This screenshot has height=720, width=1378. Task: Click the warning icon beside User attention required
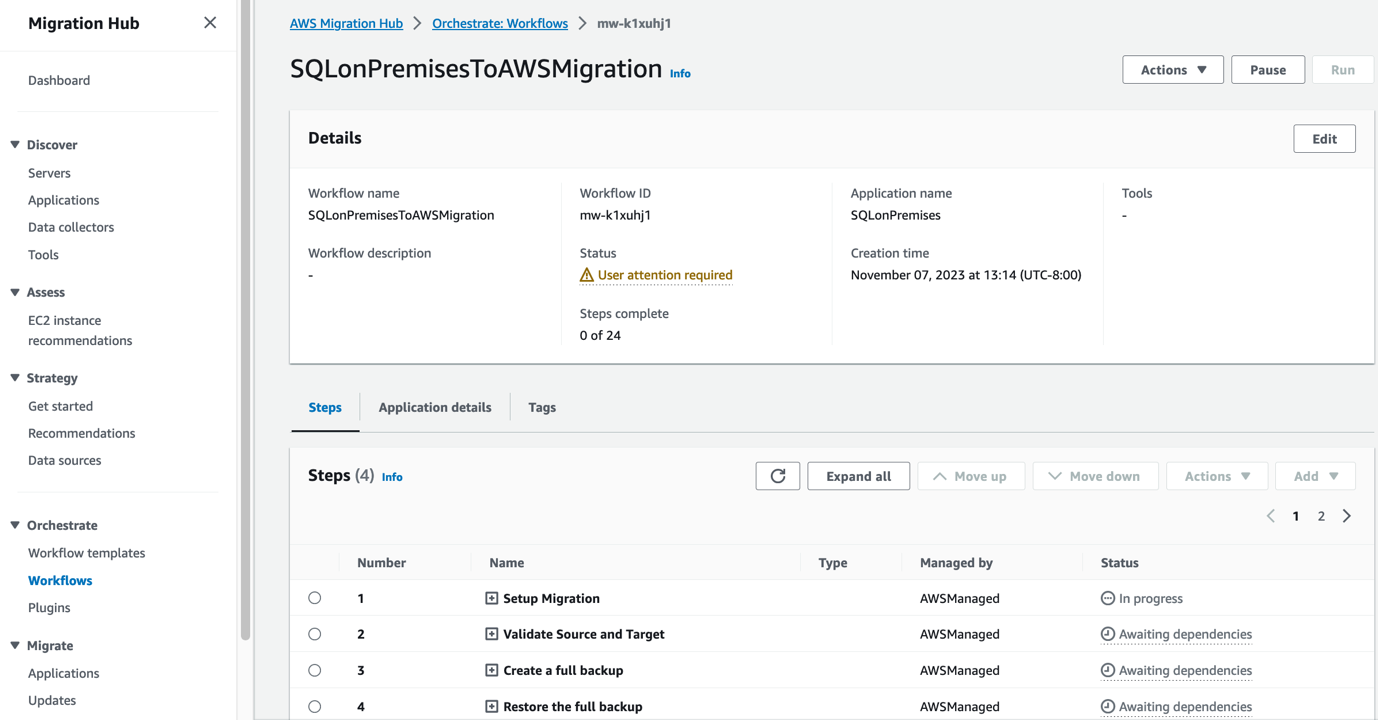pyautogui.click(x=587, y=275)
